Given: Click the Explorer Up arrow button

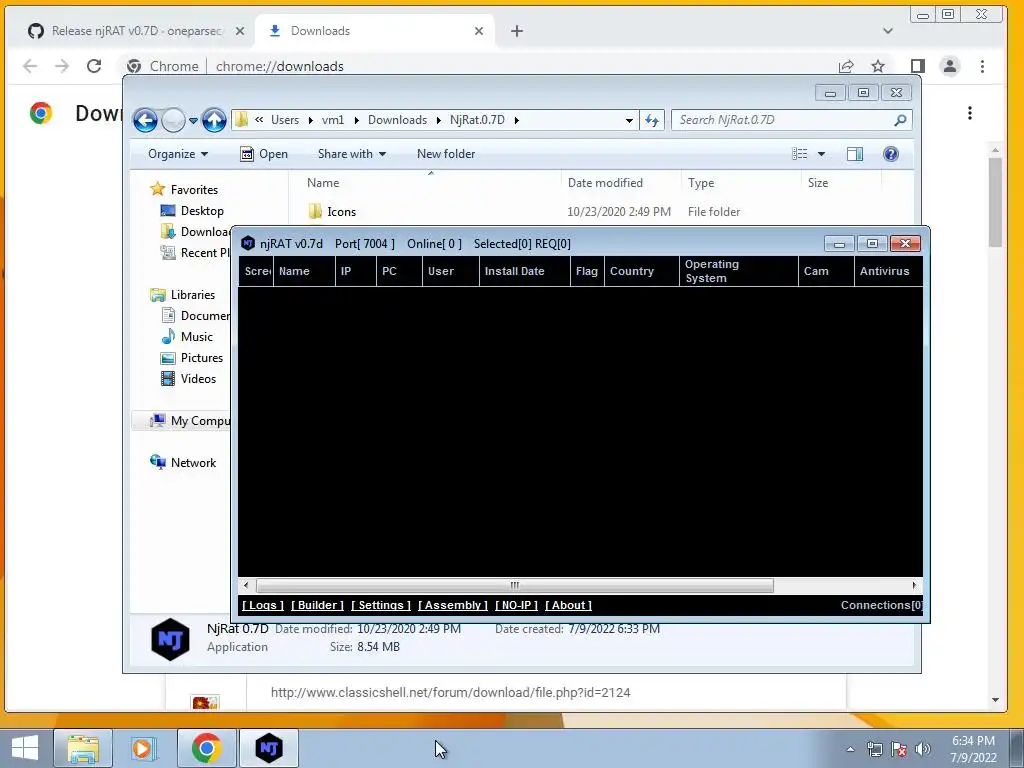Looking at the screenshot, I should [x=214, y=120].
